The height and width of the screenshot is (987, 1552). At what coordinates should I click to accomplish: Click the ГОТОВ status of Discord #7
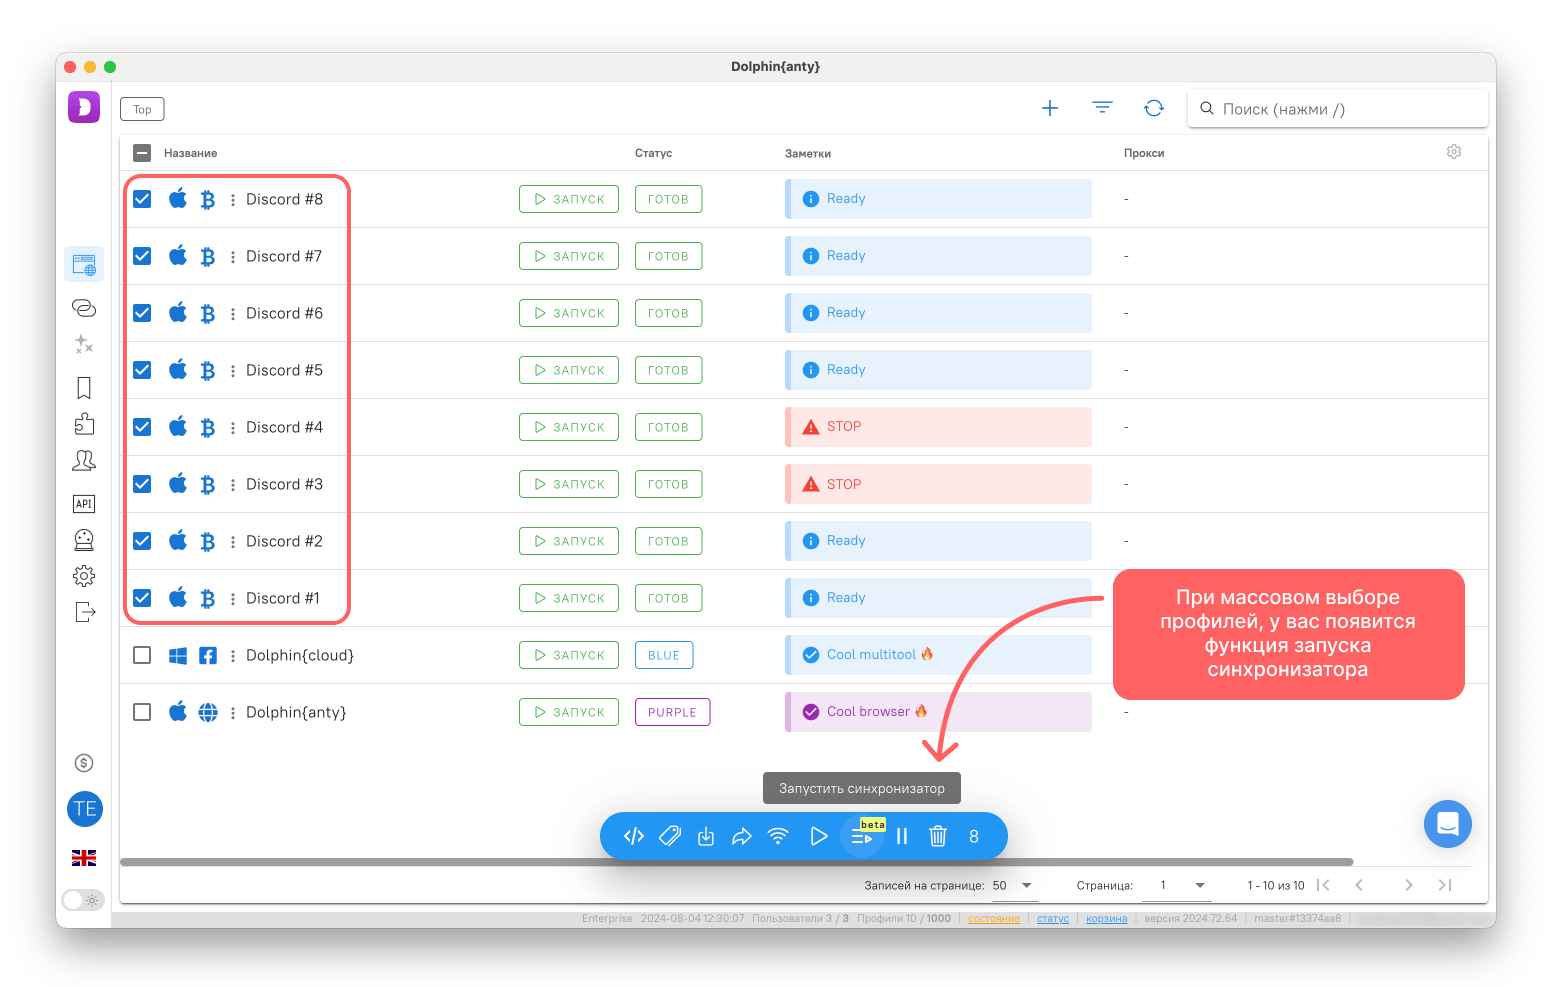point(668,256)
